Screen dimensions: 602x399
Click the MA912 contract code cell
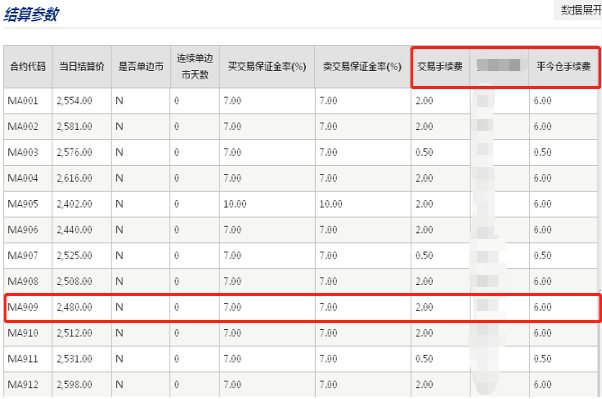[23, 384]
